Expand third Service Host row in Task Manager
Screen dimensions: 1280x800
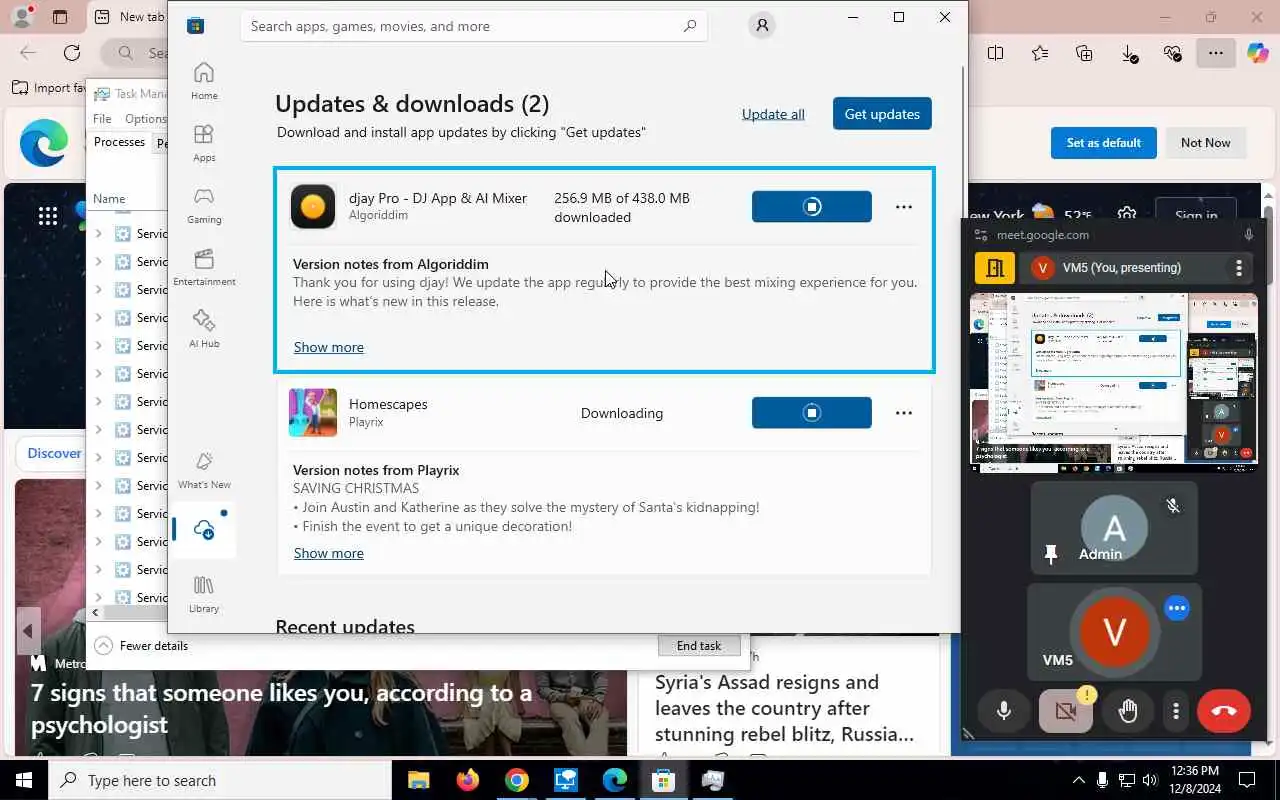click(x=98, y=289)
